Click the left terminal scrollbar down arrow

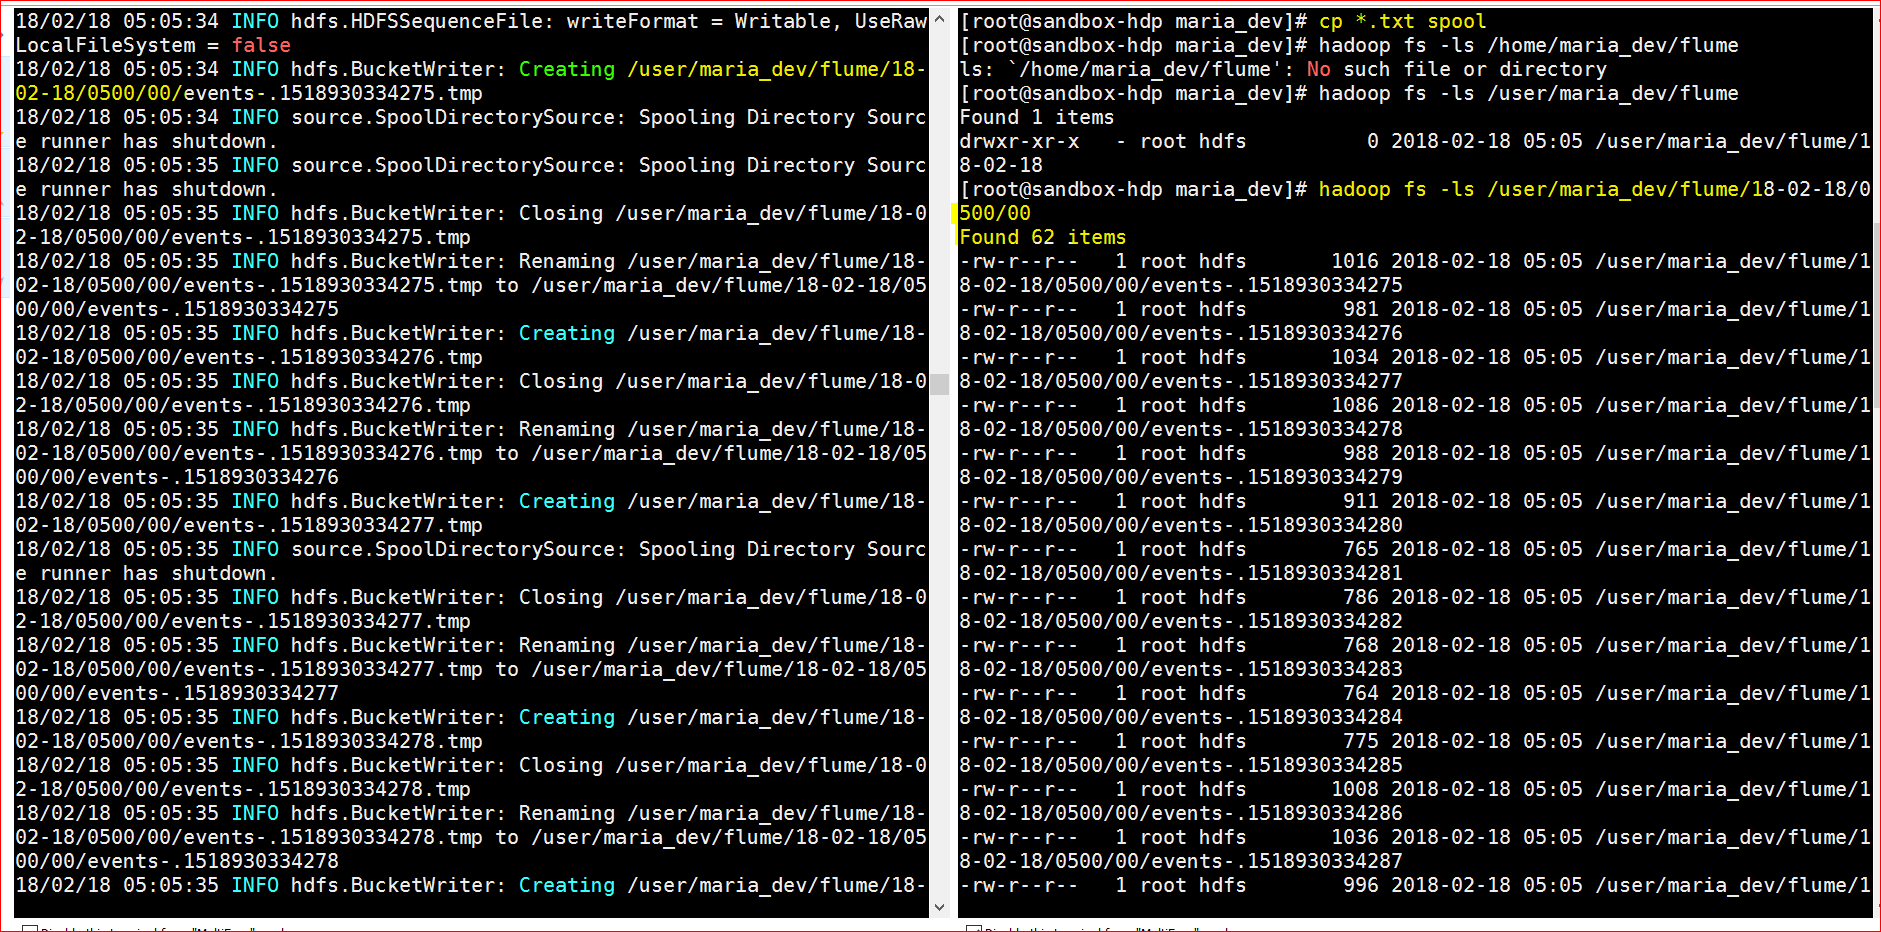pos(939,907)
